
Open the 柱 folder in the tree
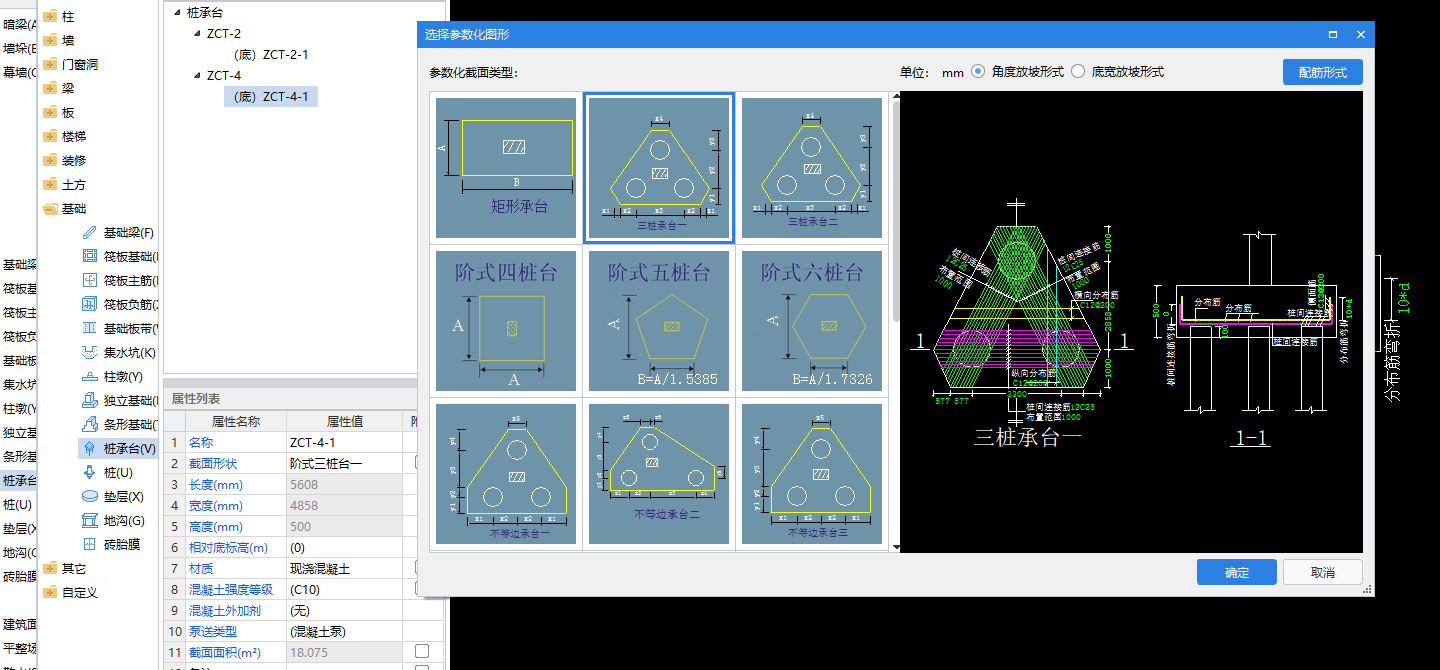pos(50,17)
